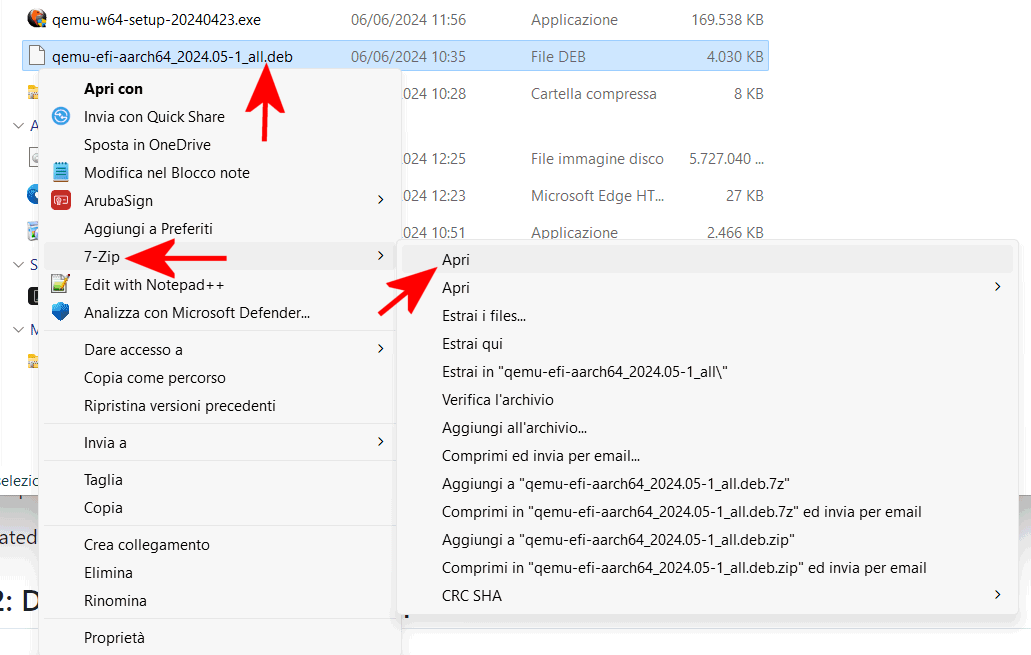1031x655 pixels.
Task: Click date 06/06/2024 10:35
Action: (x=408, y=57)
